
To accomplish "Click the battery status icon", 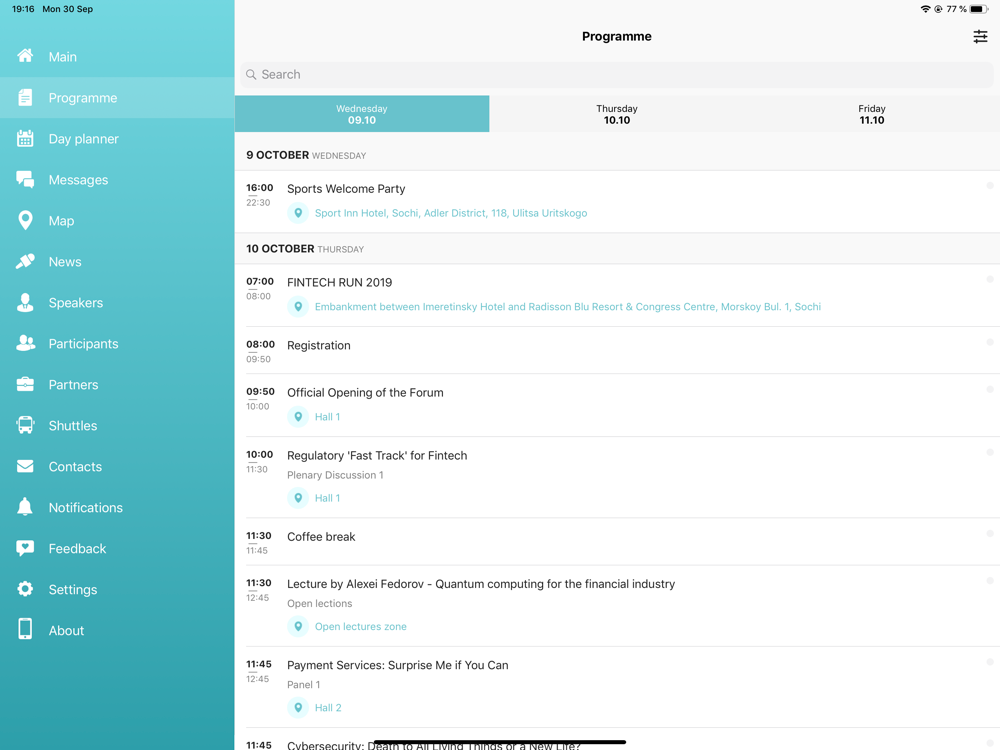I will click(979, 9).
